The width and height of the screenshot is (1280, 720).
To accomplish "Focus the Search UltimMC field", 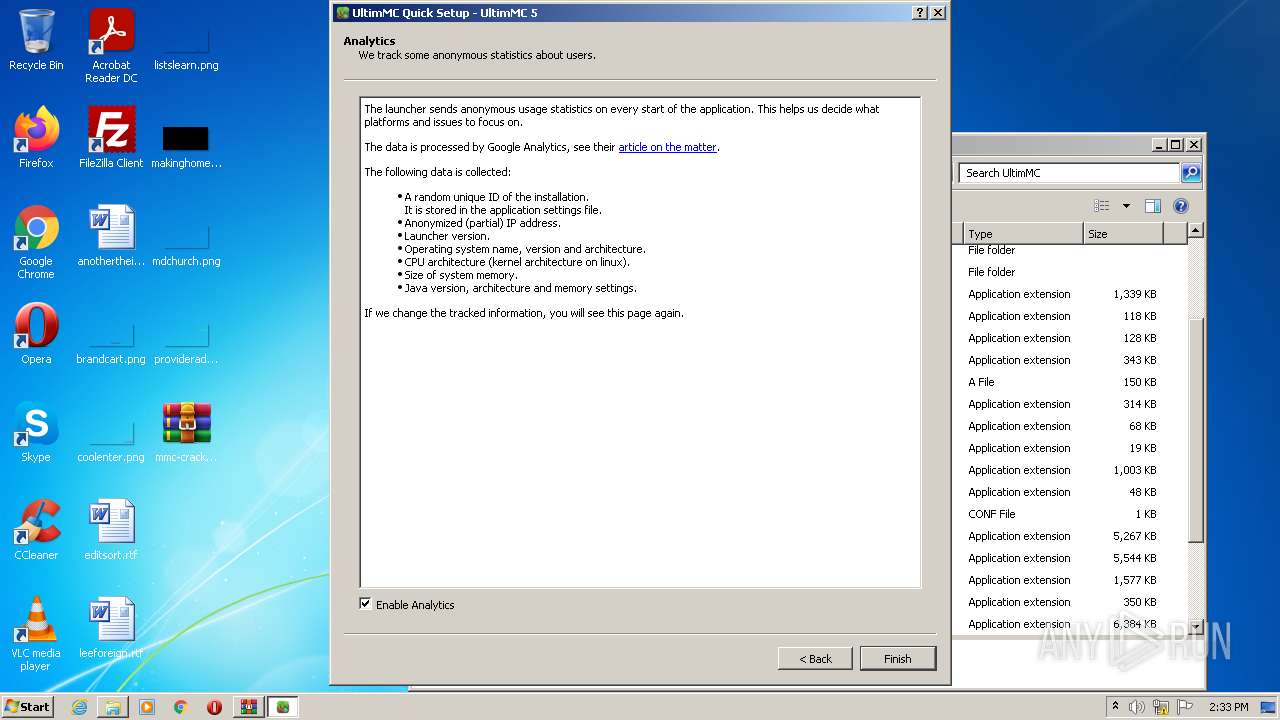I will 1069,173.
